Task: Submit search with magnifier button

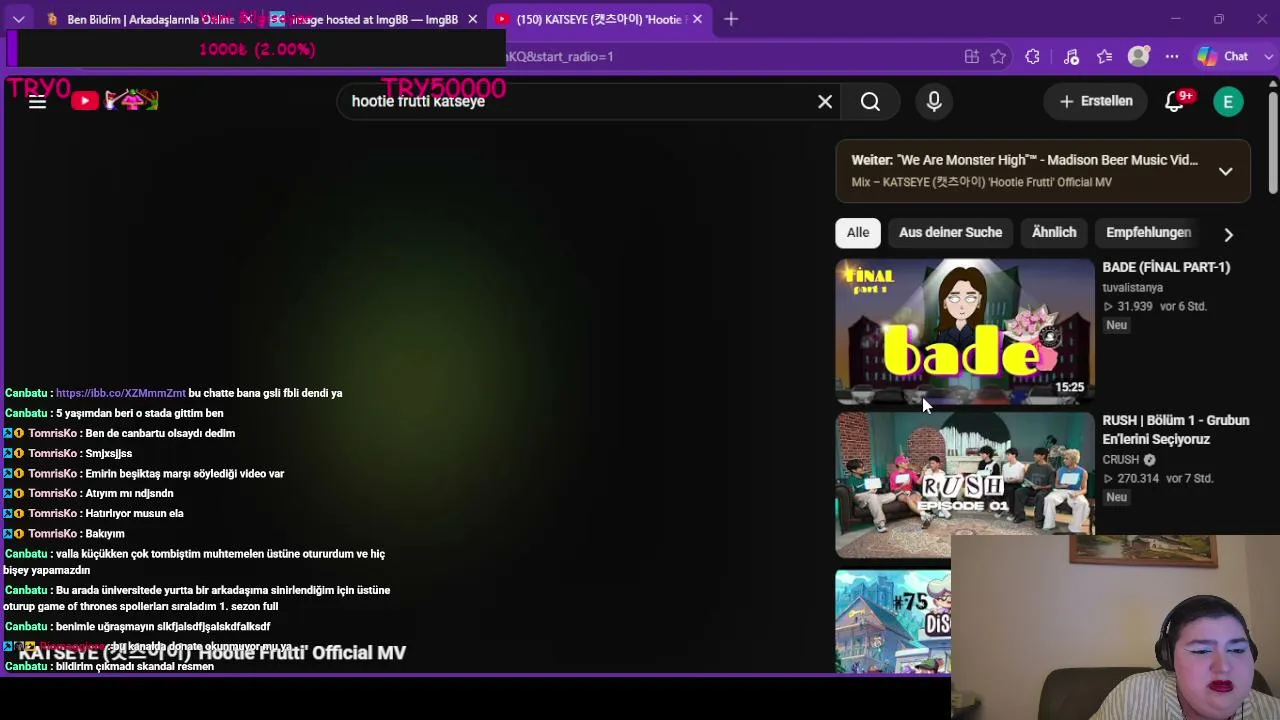Action: [x=870, y=101]
